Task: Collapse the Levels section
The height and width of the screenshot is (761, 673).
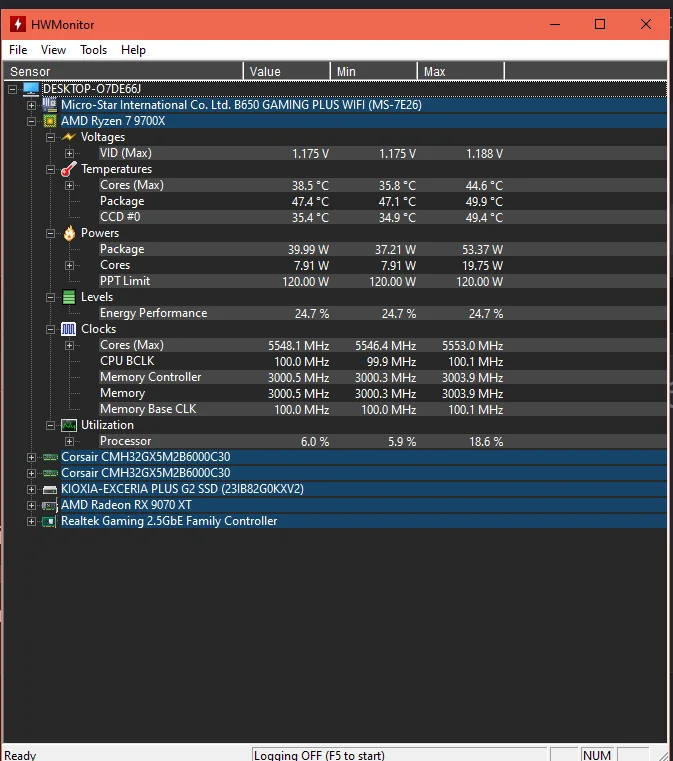Action: (x=50, y=298)
